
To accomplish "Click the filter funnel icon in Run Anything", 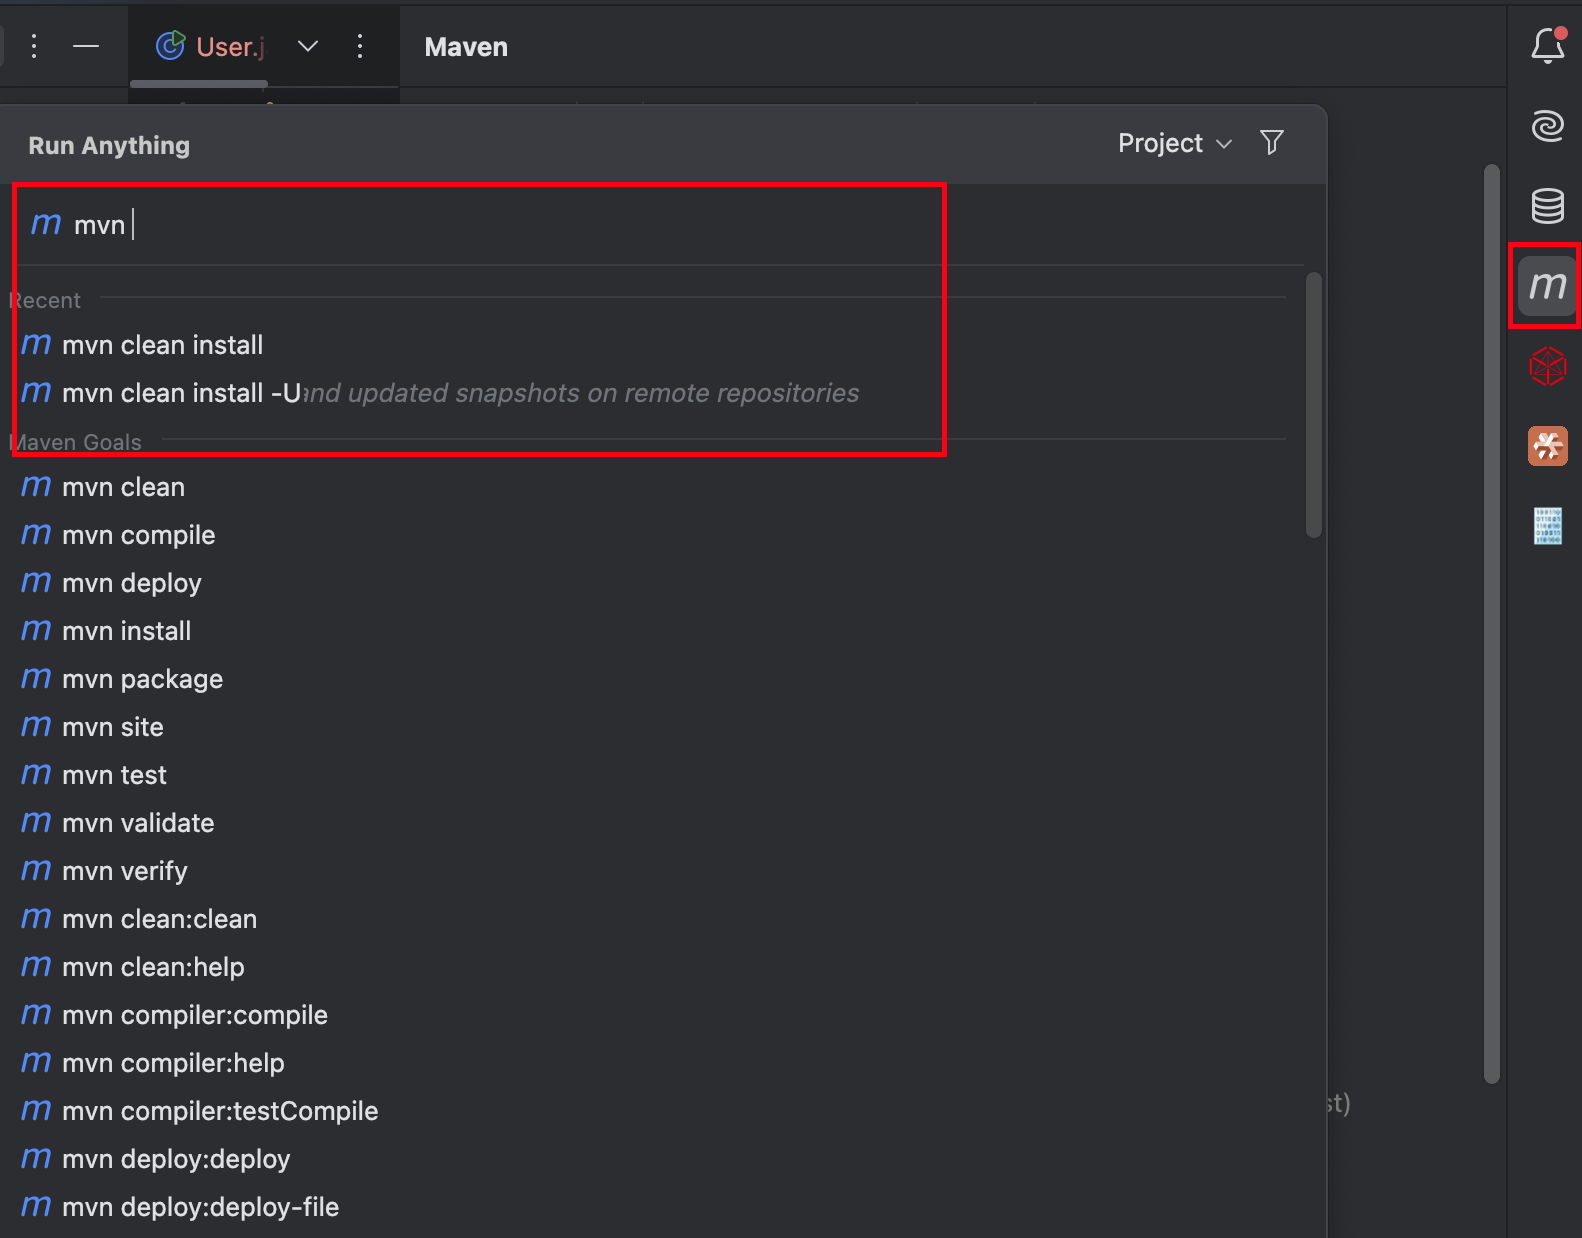I will tap(1272, 143).
